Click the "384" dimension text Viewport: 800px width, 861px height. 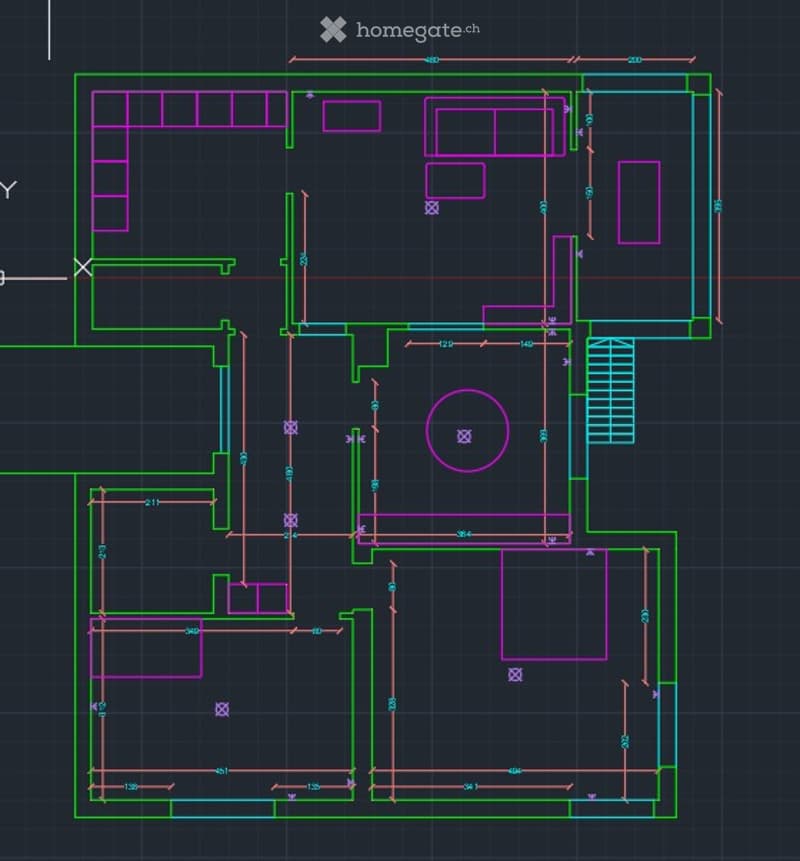pos(464,534)
